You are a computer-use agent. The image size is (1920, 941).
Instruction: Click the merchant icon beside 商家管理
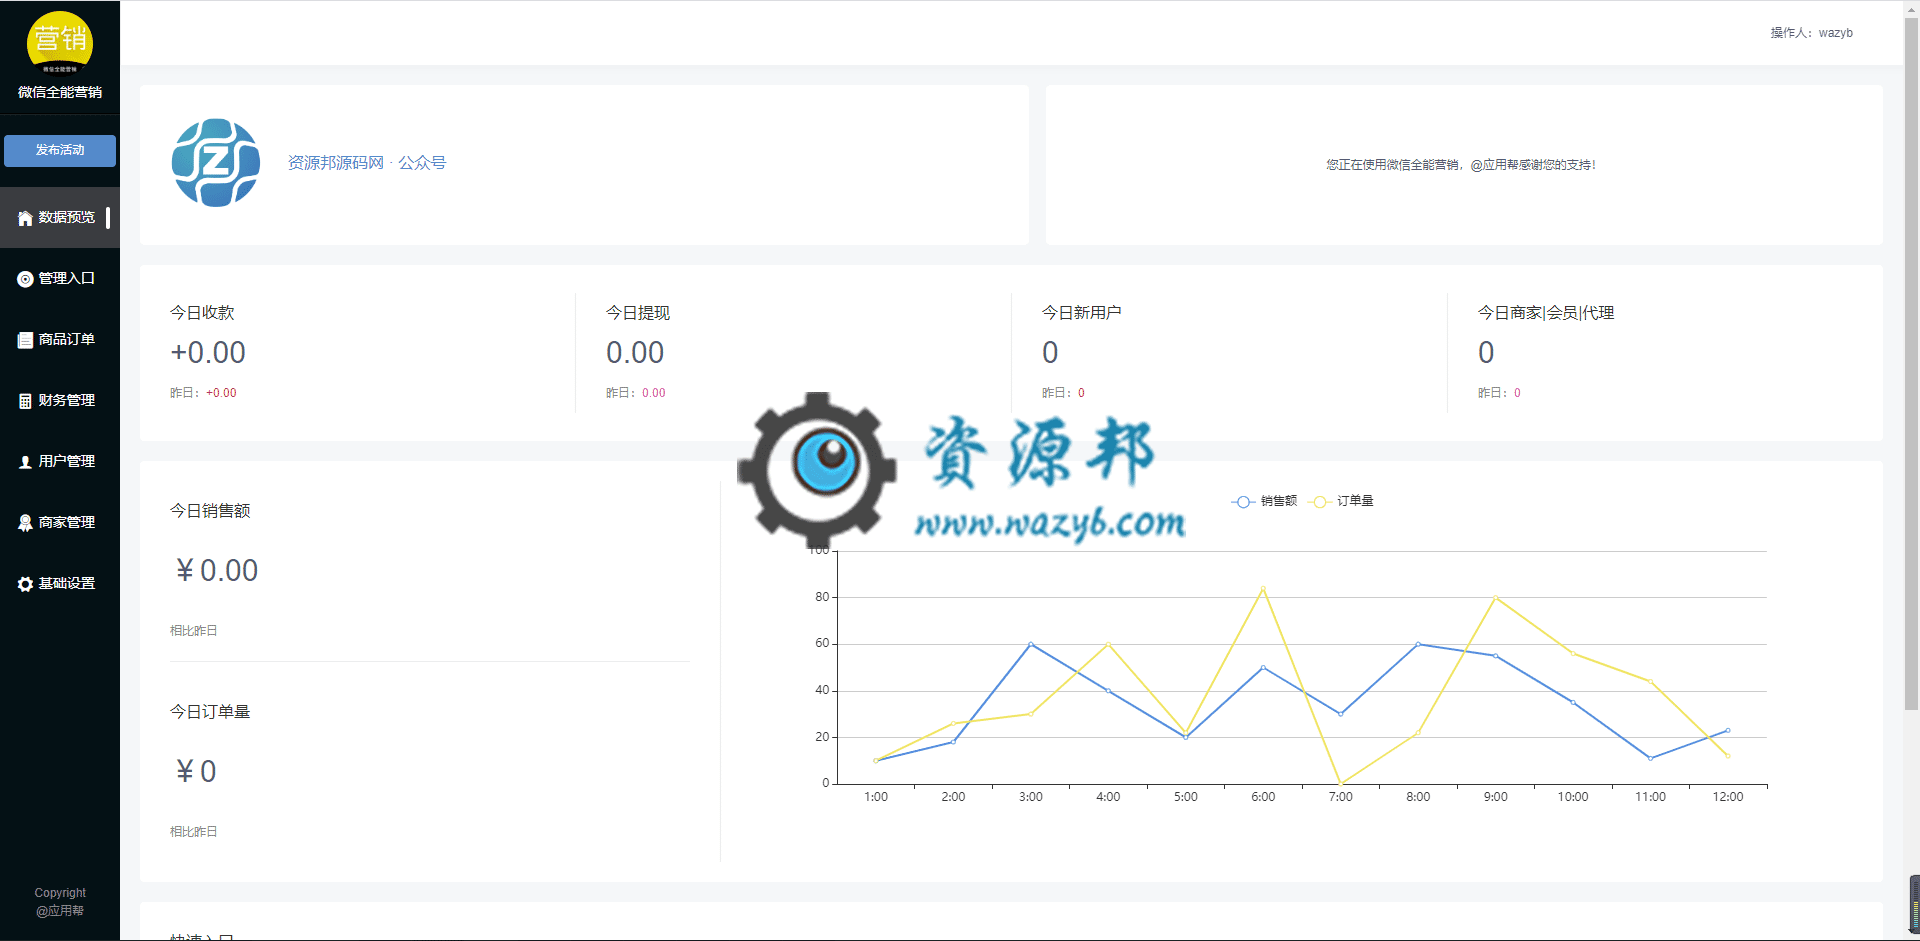click(25, 523)
